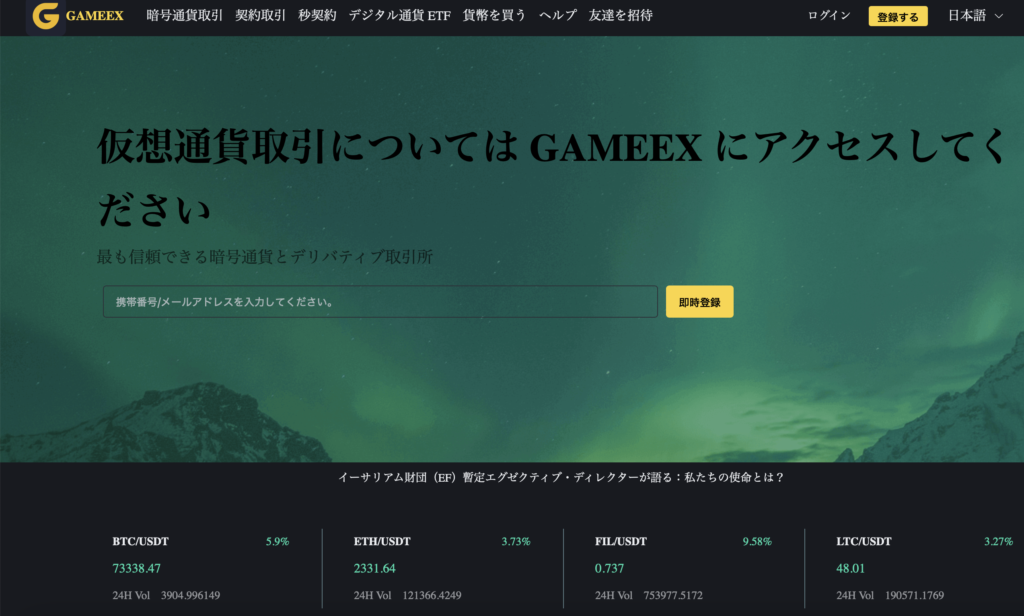Click the GAMEEX G logo icon

(46, 16)
